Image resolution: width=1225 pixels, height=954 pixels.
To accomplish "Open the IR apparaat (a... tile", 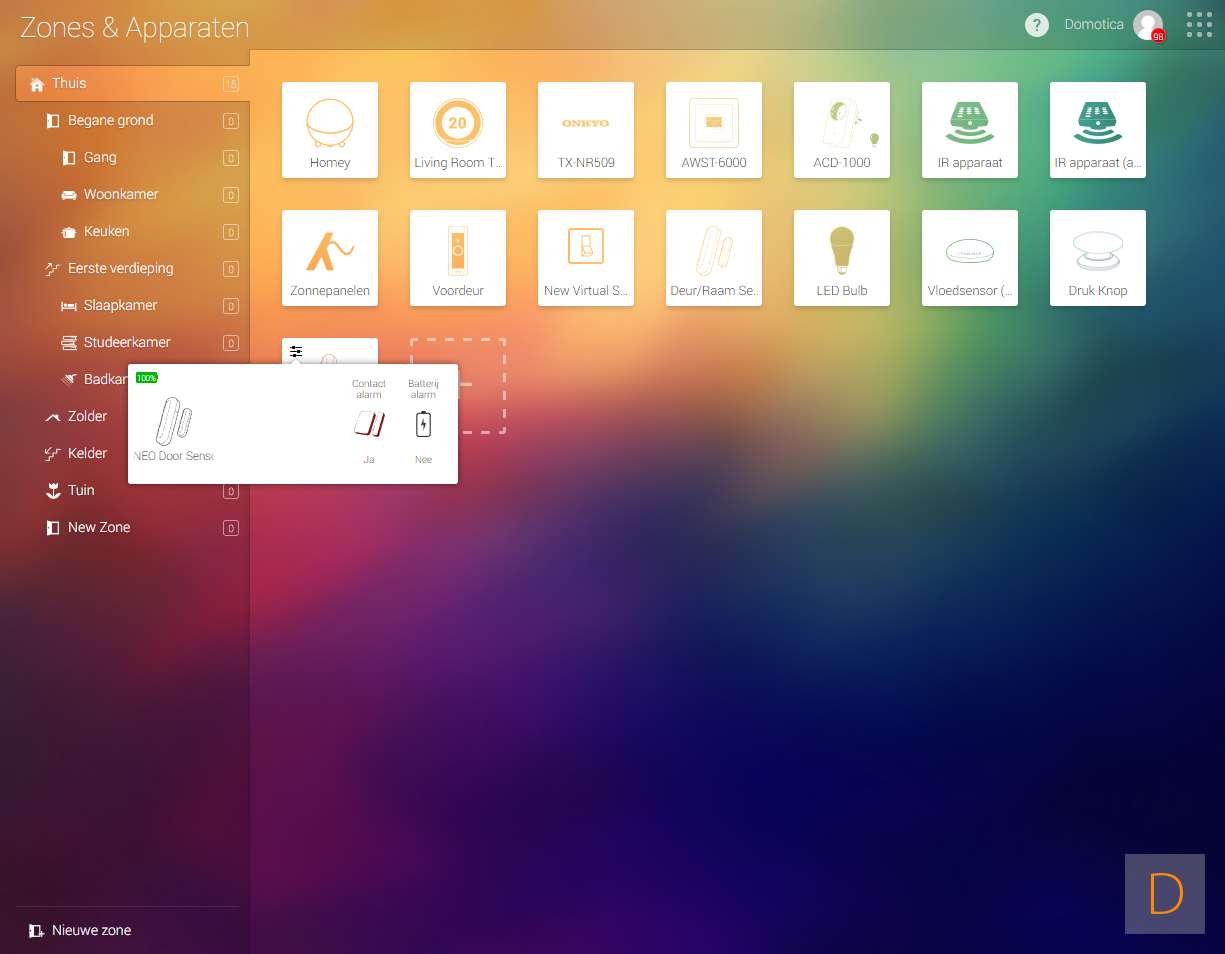I will [1098, 130].
